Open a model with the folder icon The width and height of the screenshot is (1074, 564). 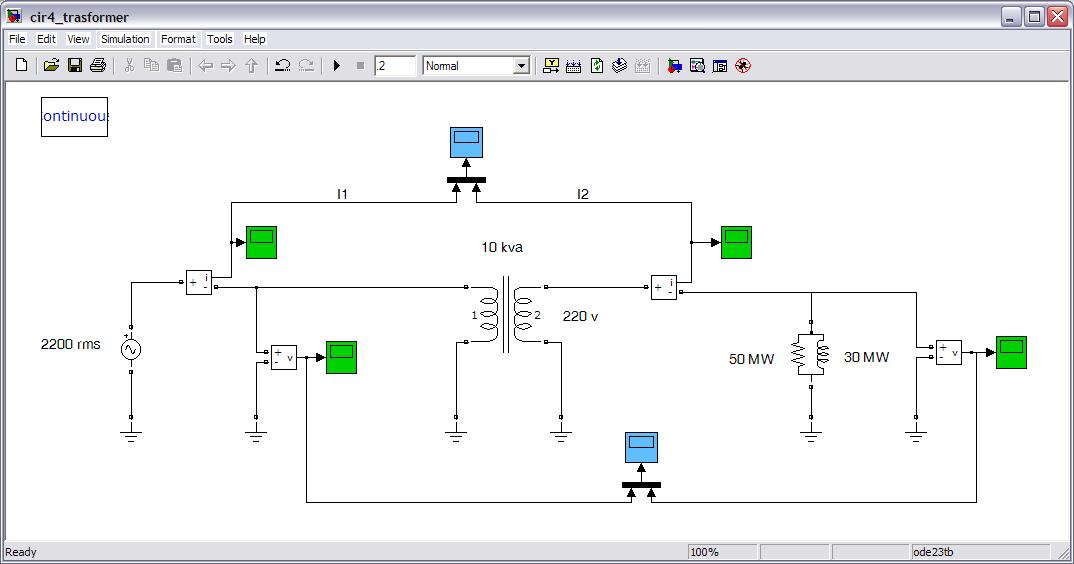51,66
